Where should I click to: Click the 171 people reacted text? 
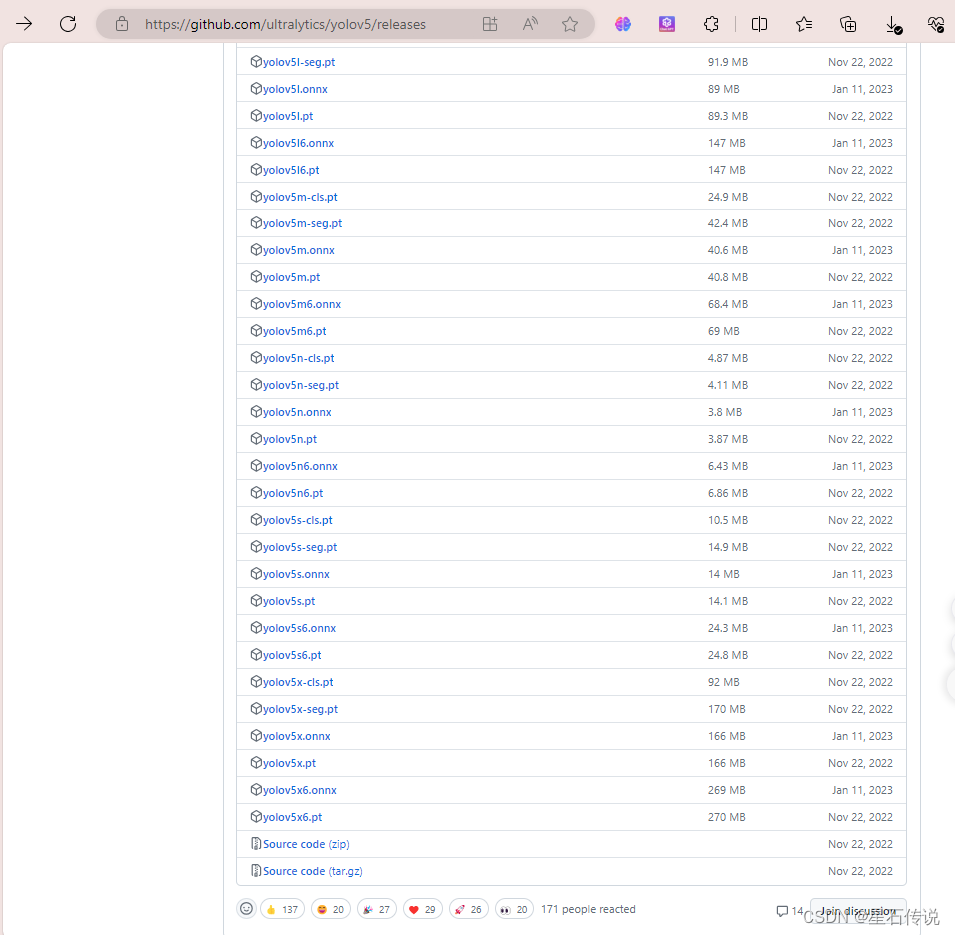[x=588, y=909]
